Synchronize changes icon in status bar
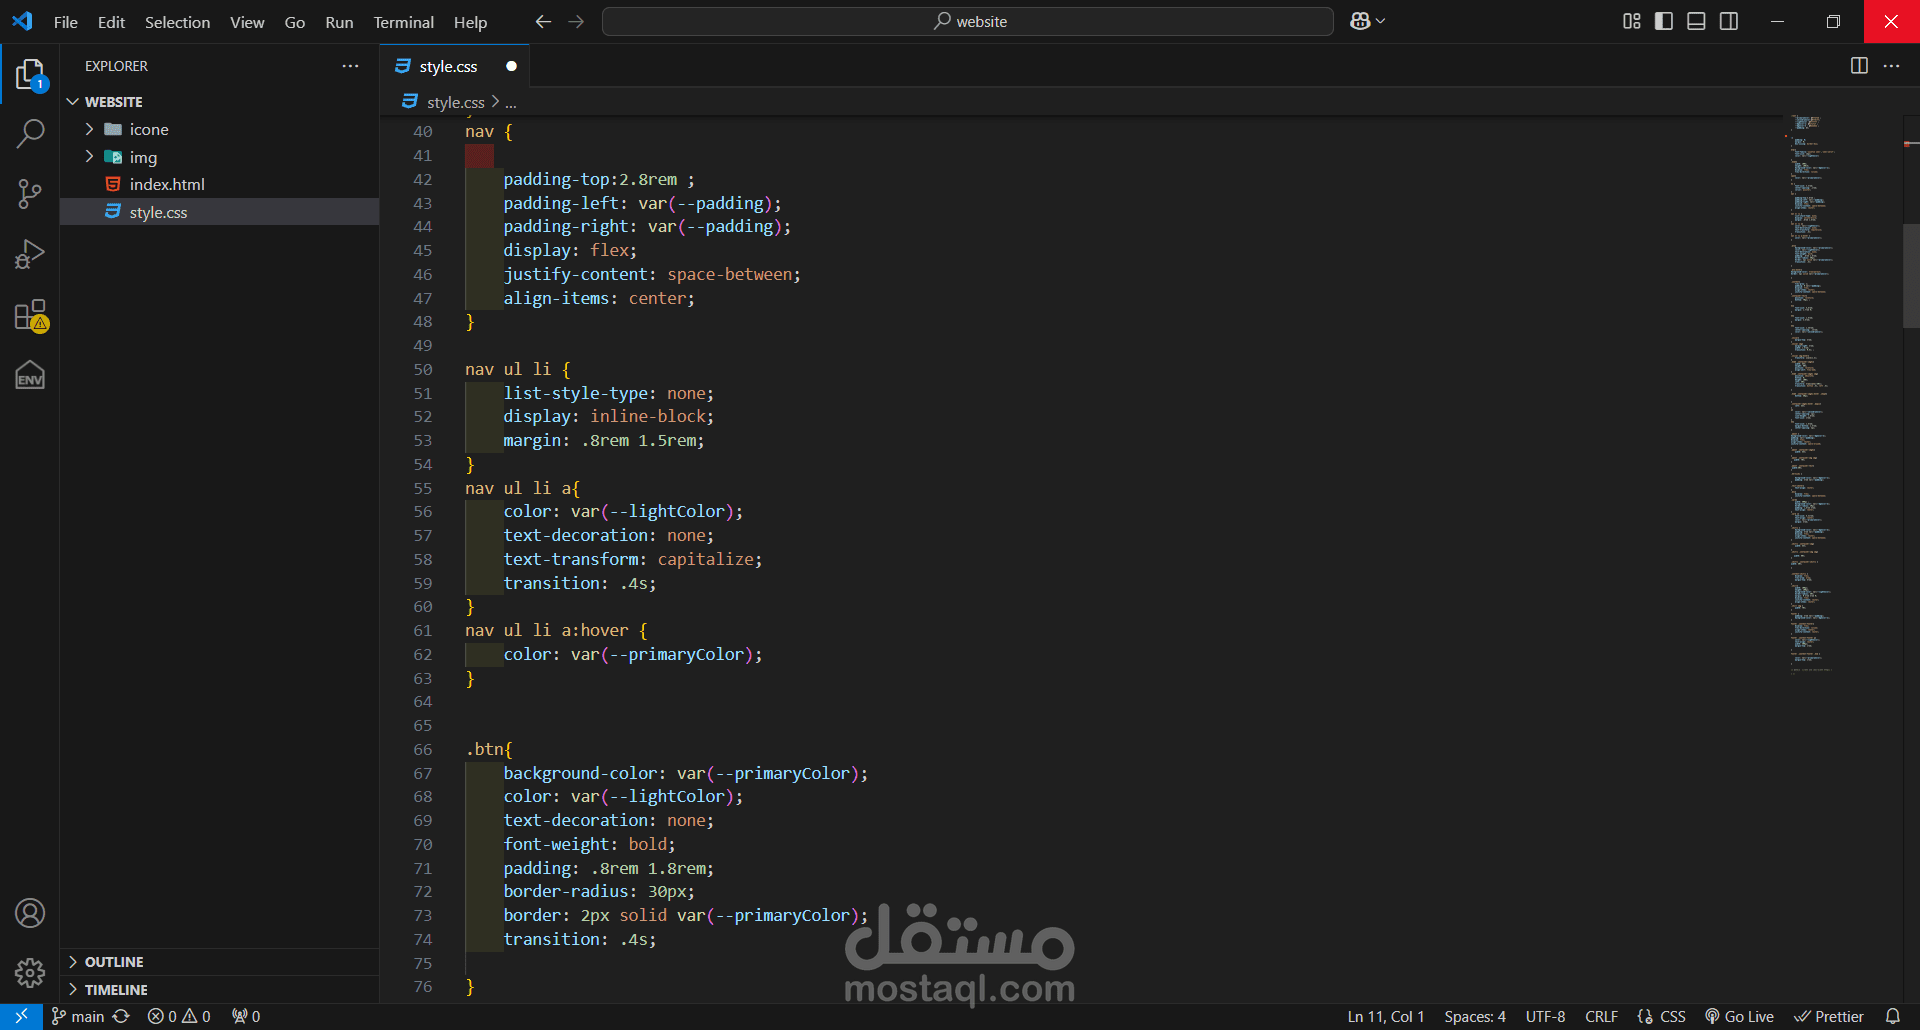The width and height of the screenshot is (1920, 1030). tap(121, 1016)
